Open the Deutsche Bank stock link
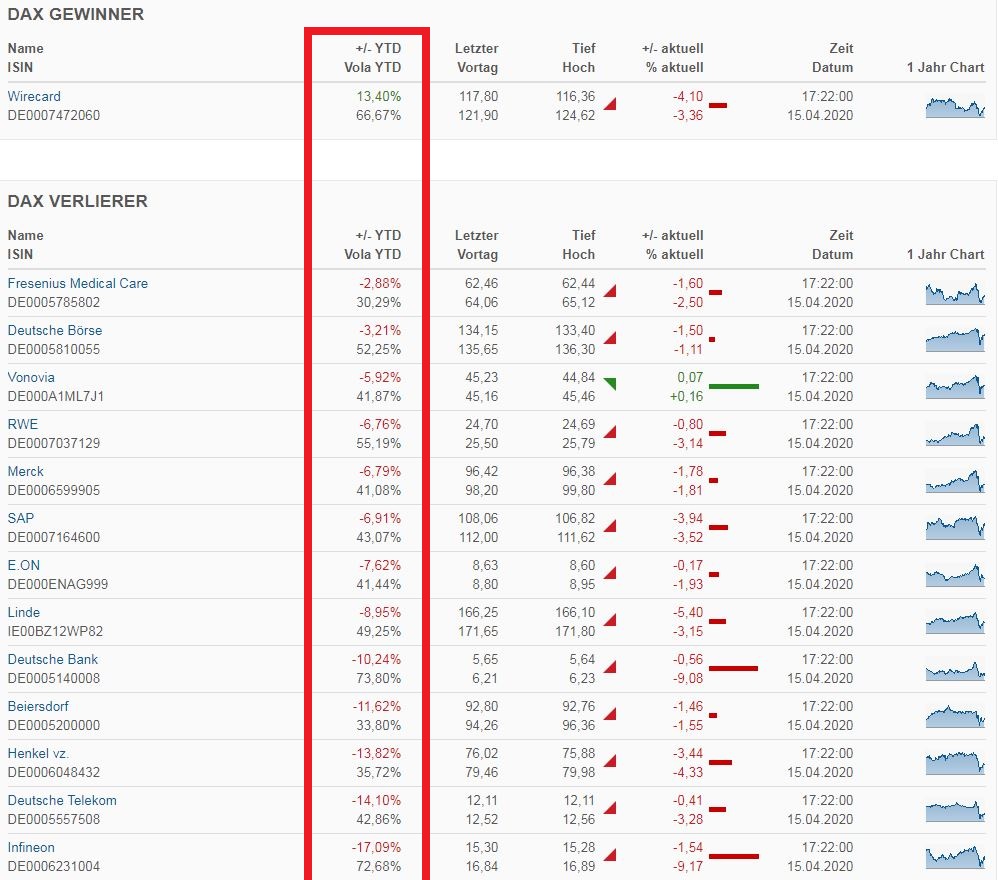 (53, 660)
